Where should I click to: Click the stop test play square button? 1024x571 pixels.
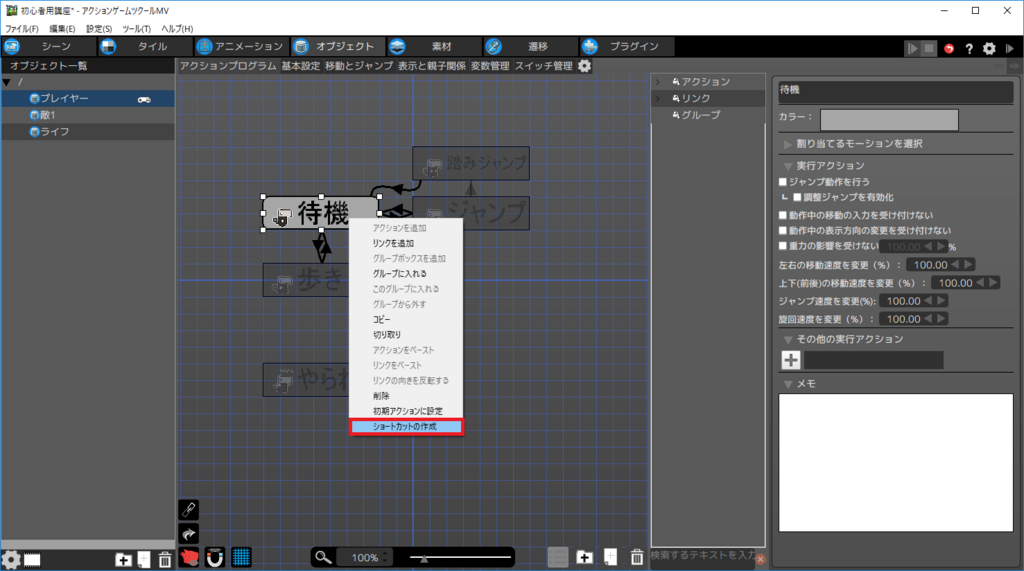click(929, 48)
